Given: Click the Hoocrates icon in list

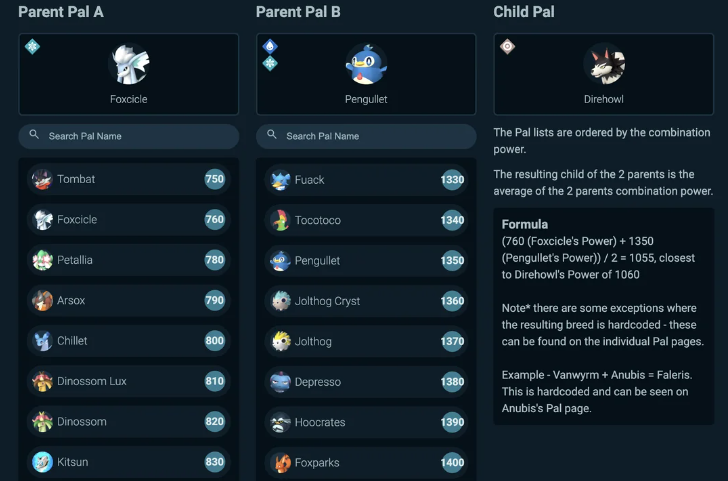Looking at the screenshot, I should click(x=280, y=422).
